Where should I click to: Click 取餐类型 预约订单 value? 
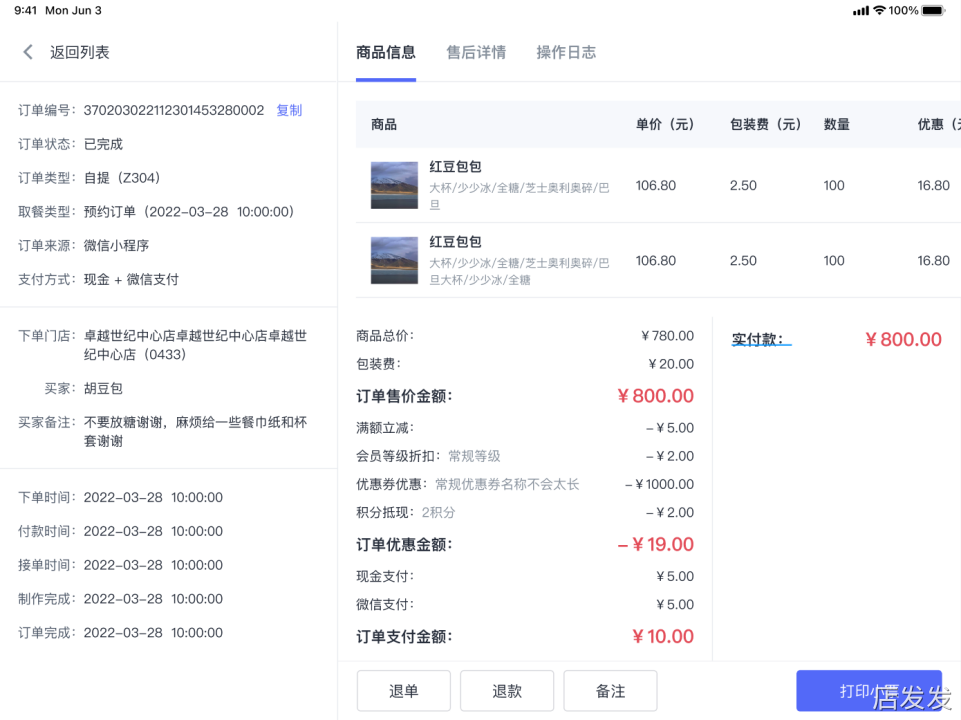[189, 211]
